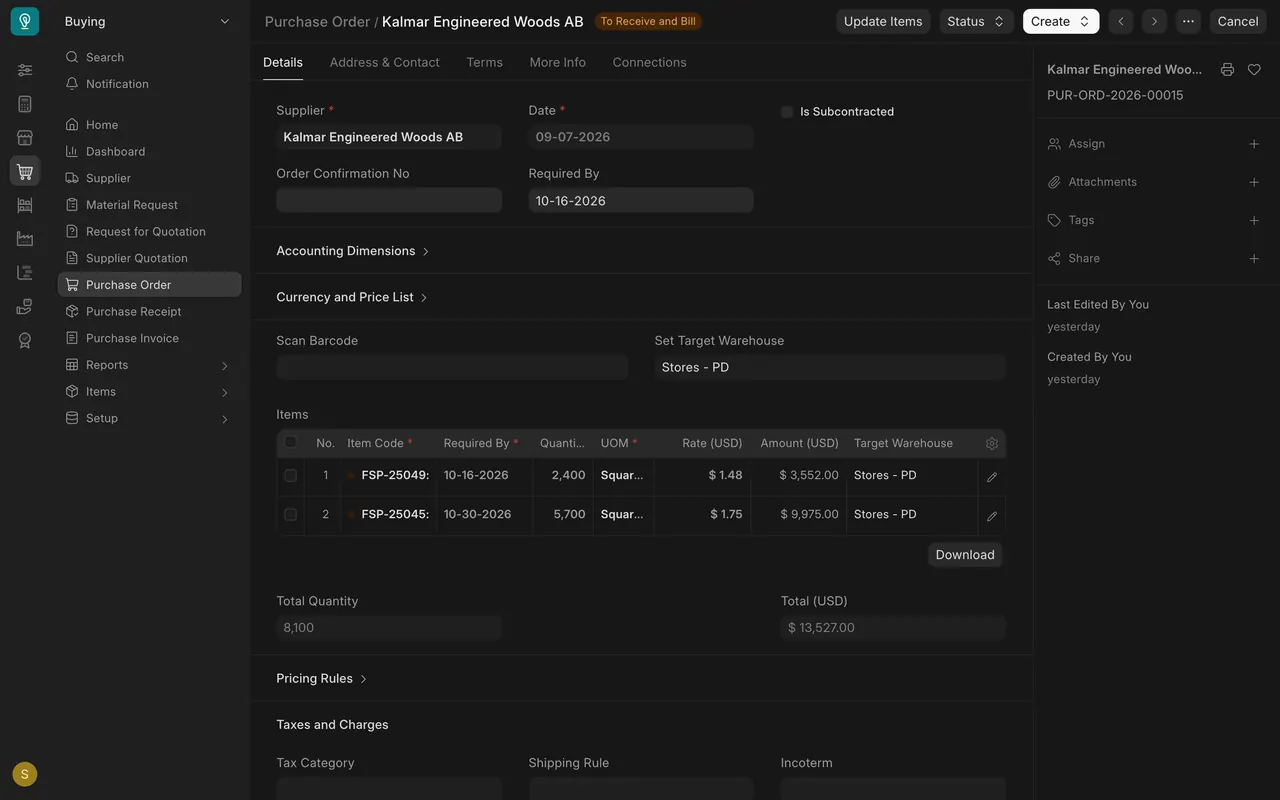Click Cancel button
The image size is (1280, 800).
click(1238, 21)
